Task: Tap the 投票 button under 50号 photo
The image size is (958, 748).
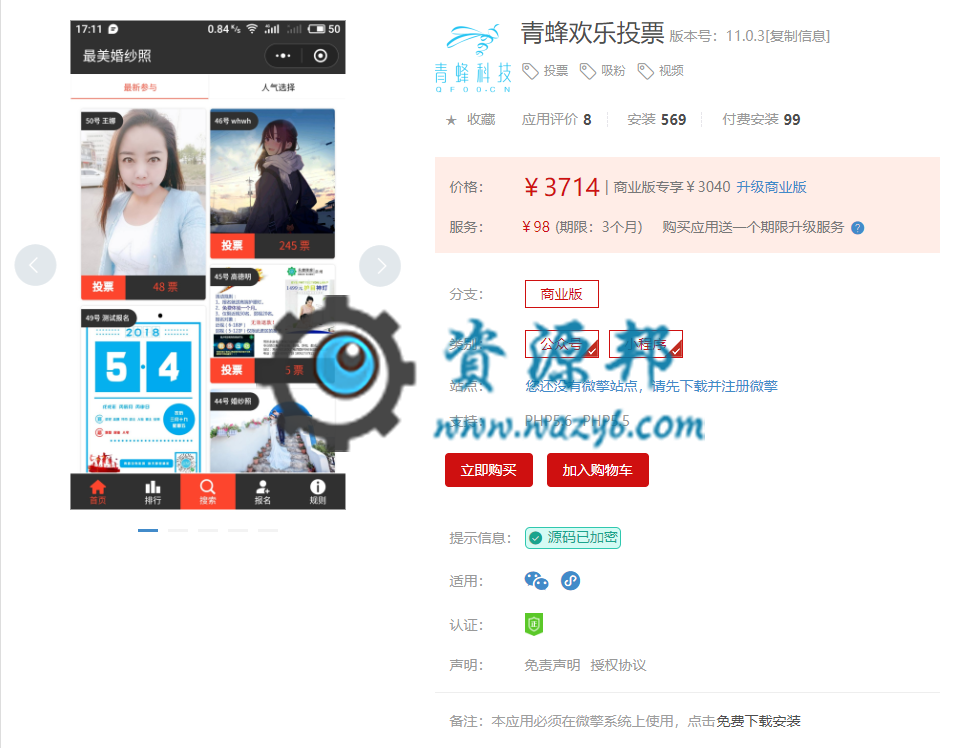Action: [x=103, y=287]
